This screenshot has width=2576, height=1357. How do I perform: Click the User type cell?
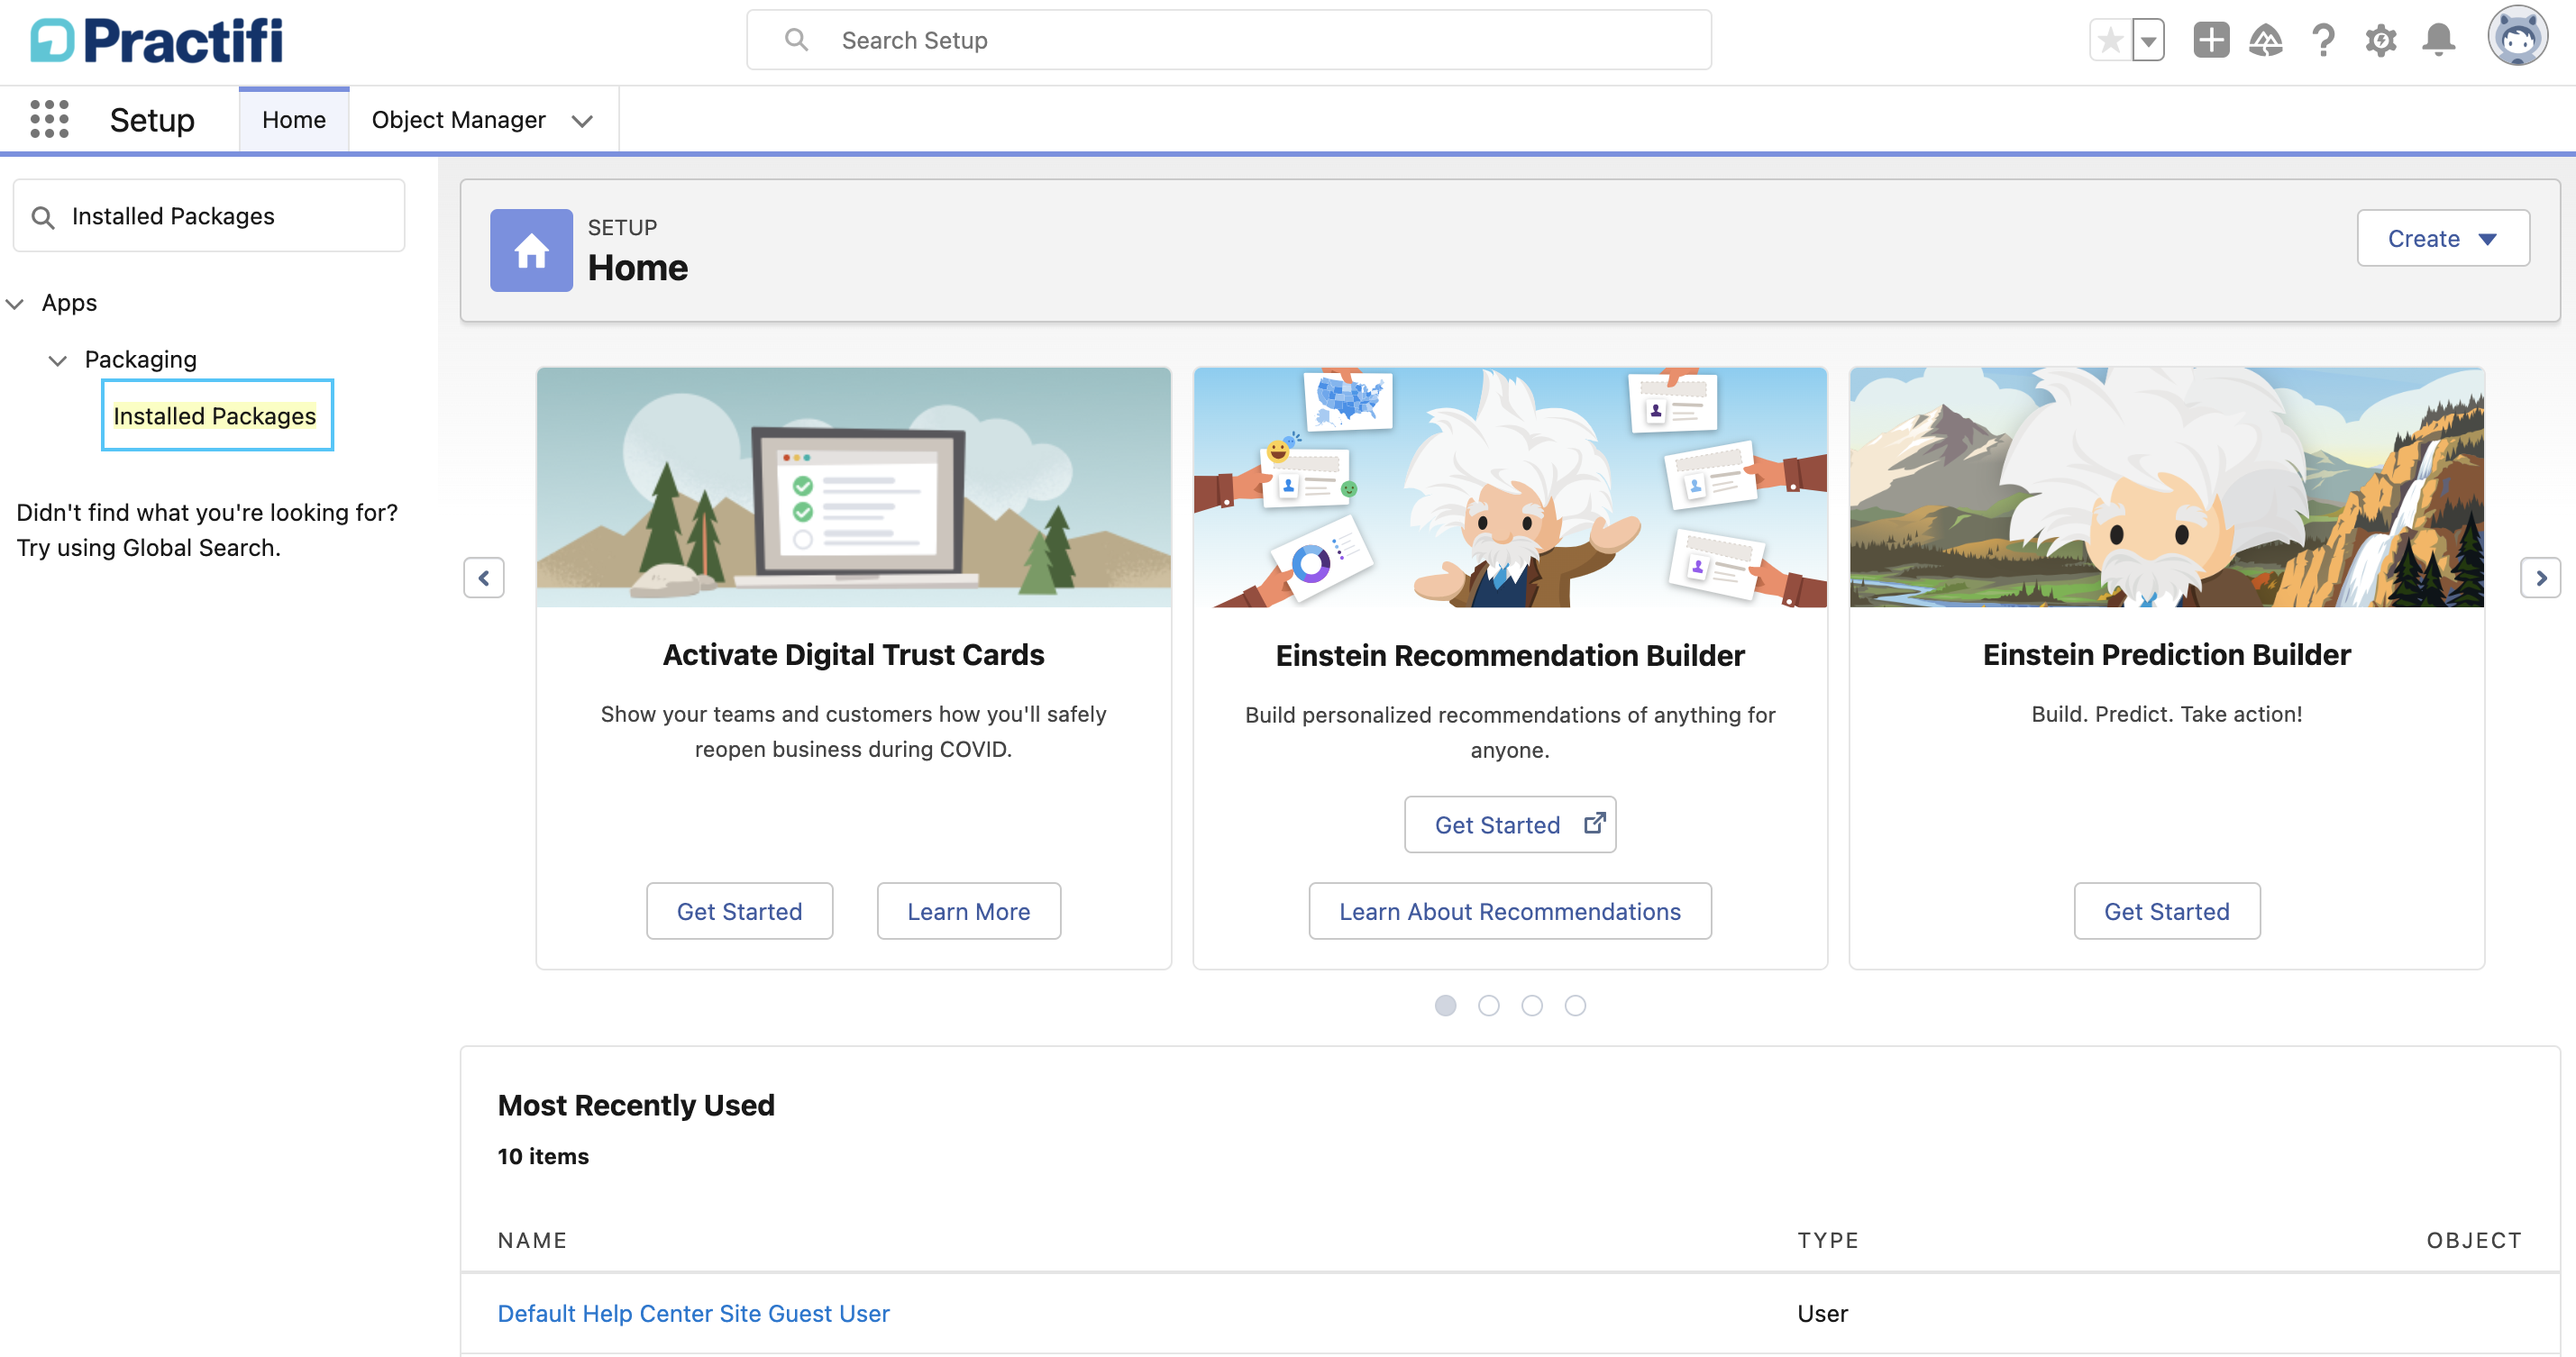pyautogui.click(x=1822, y=1313)
